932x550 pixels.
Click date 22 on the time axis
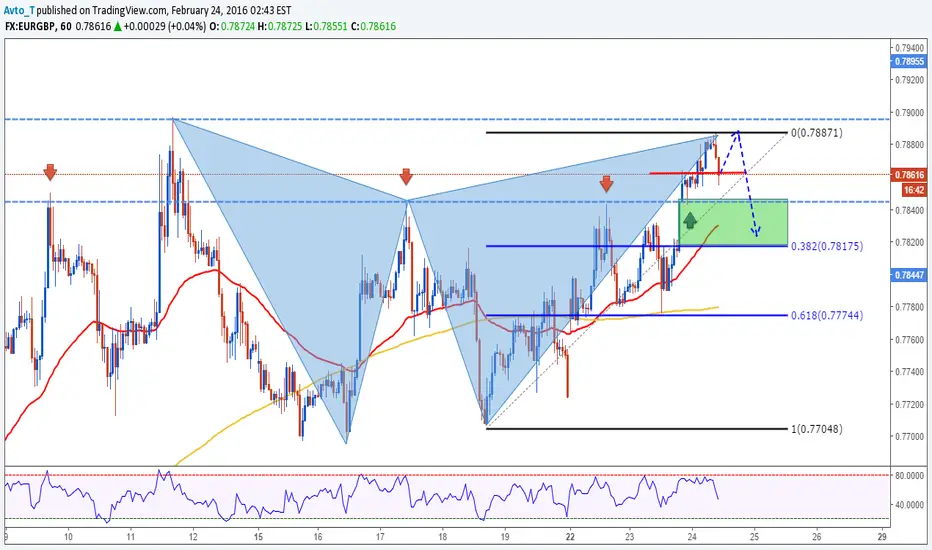pos(571,536)
